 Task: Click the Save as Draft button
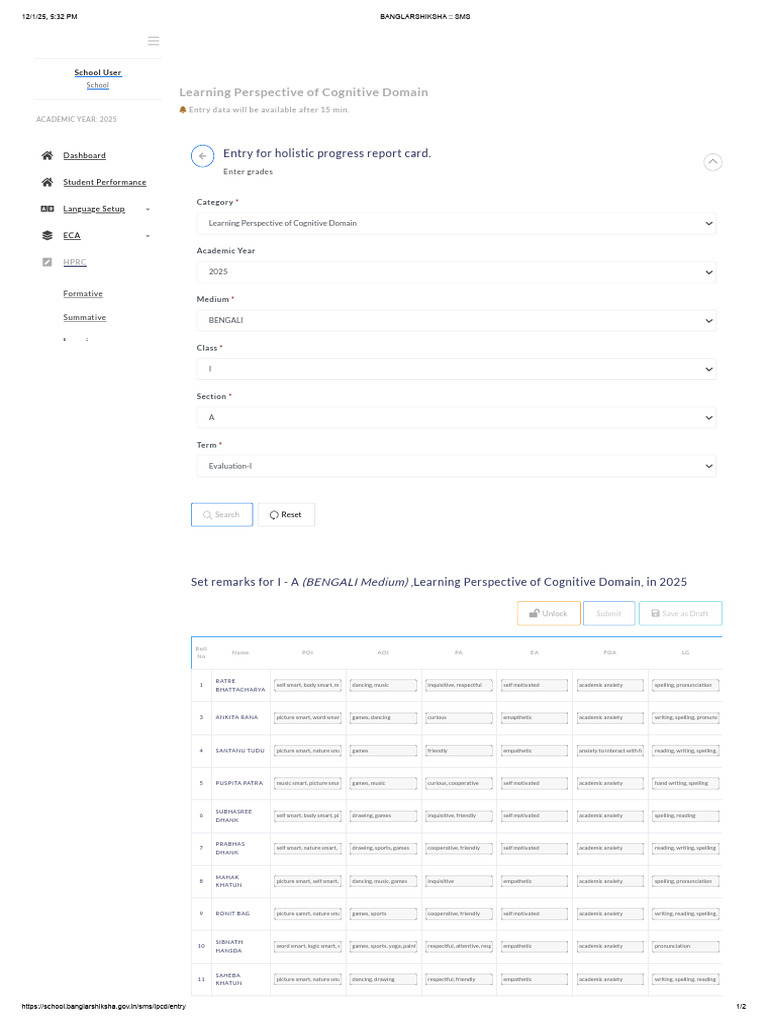point(680,614)
